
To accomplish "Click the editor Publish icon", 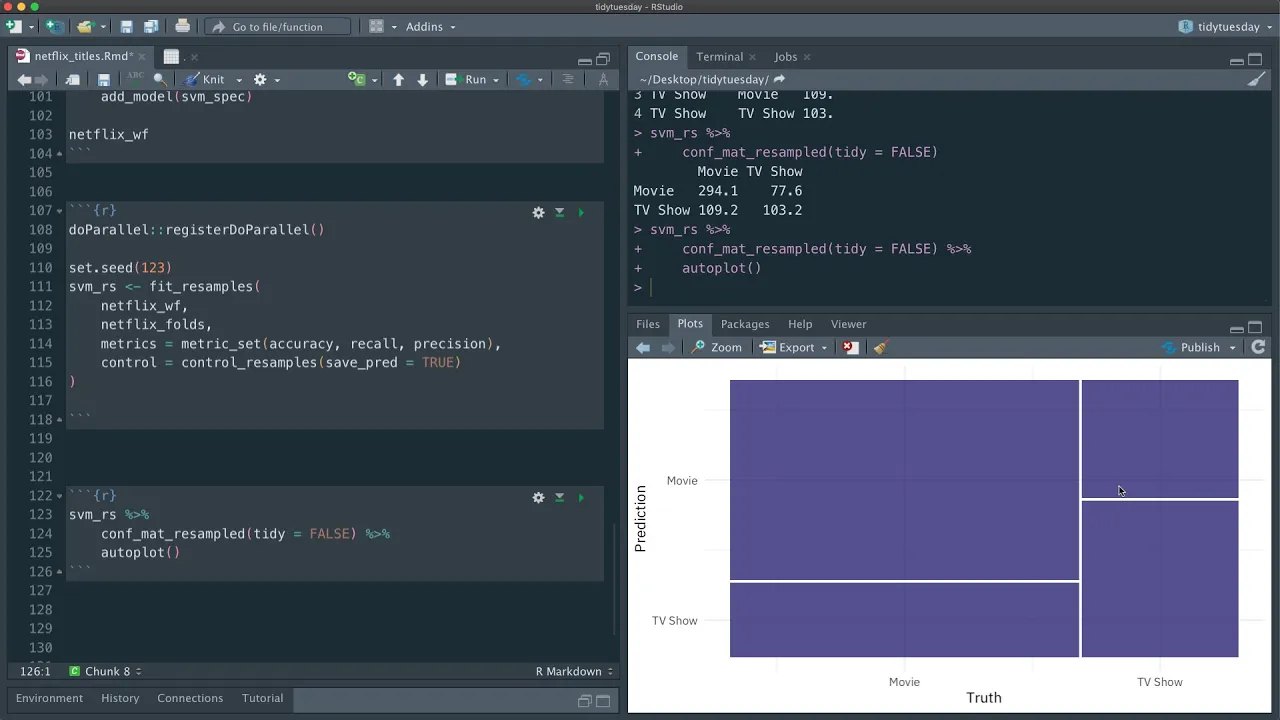I will [523, 80].
